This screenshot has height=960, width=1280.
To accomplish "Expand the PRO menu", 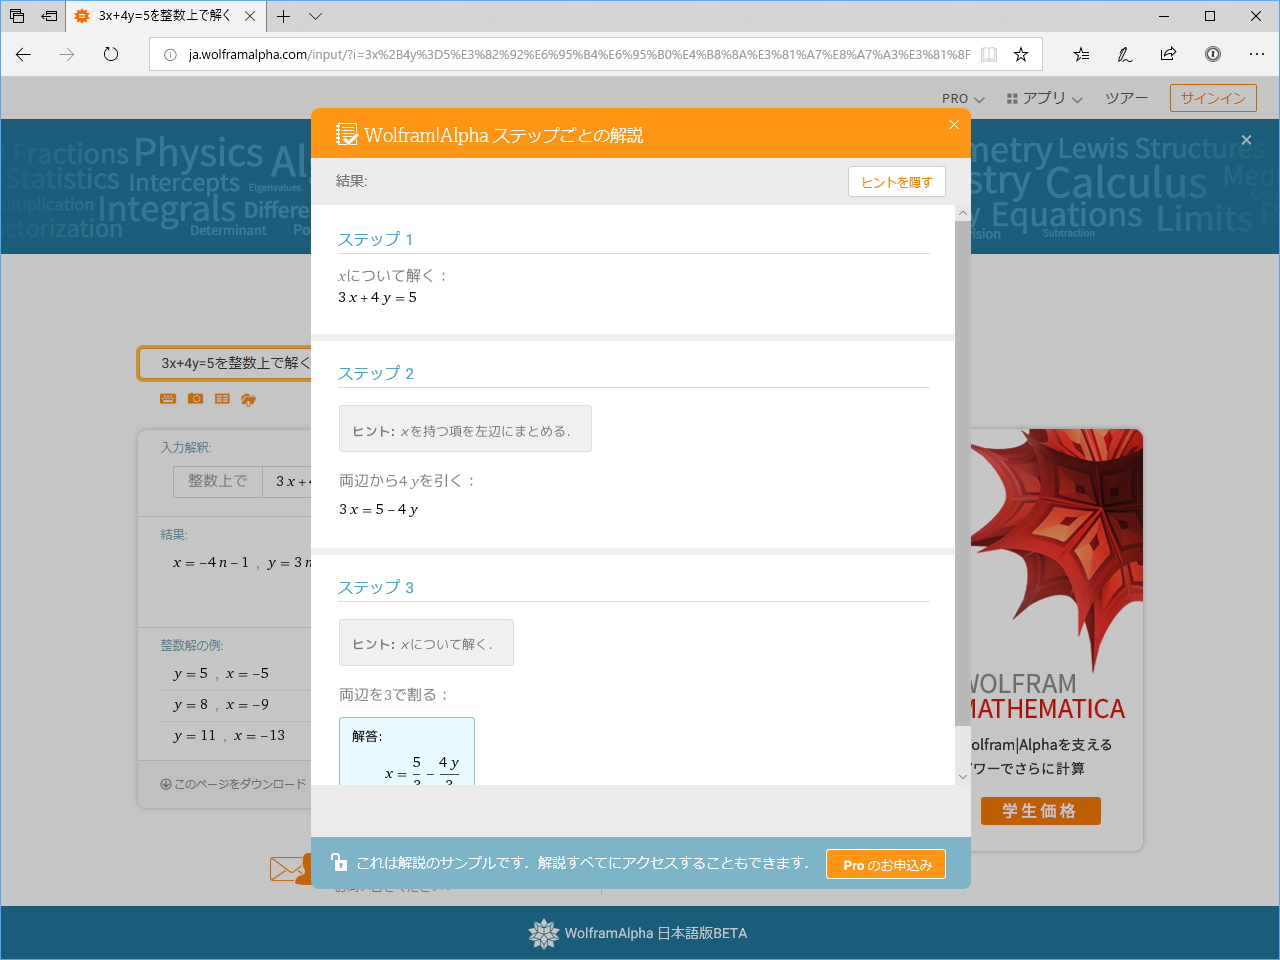I will point(963,98).
